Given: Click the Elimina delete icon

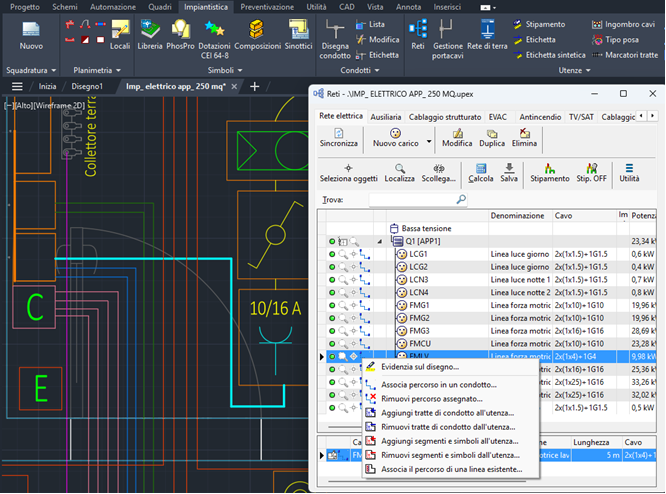Looking at the screenshot, I should point(524,134).
